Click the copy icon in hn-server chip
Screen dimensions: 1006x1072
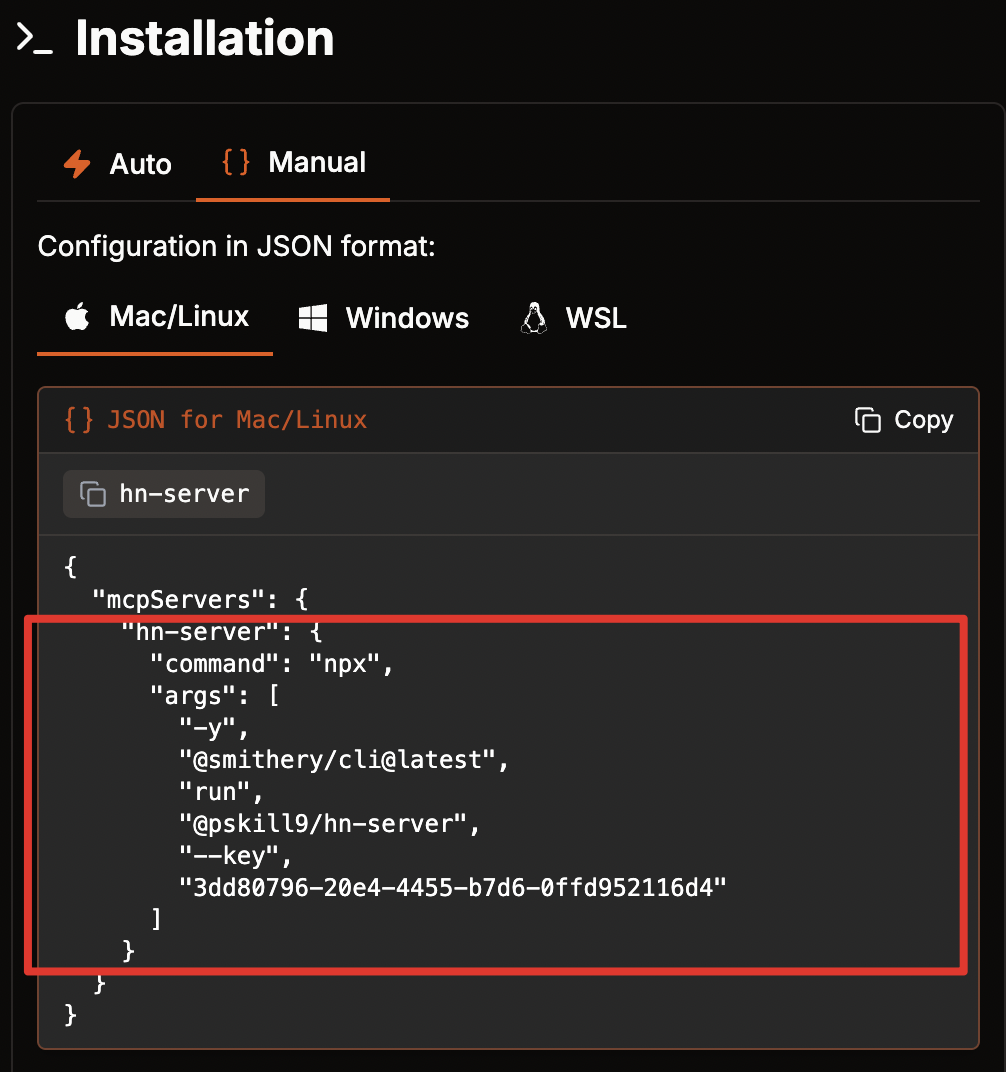tap(93, 494)
